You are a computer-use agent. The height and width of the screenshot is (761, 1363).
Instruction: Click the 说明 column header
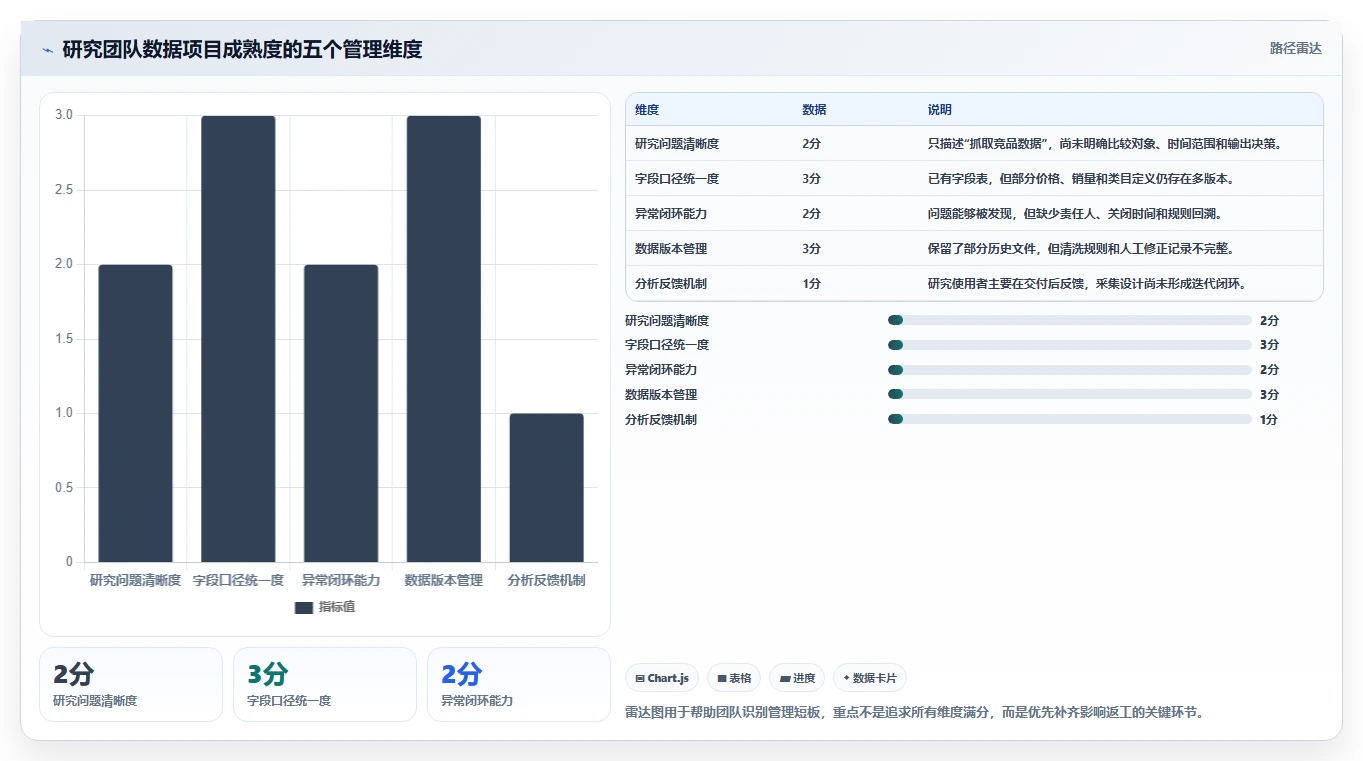[x=940, y=110]
